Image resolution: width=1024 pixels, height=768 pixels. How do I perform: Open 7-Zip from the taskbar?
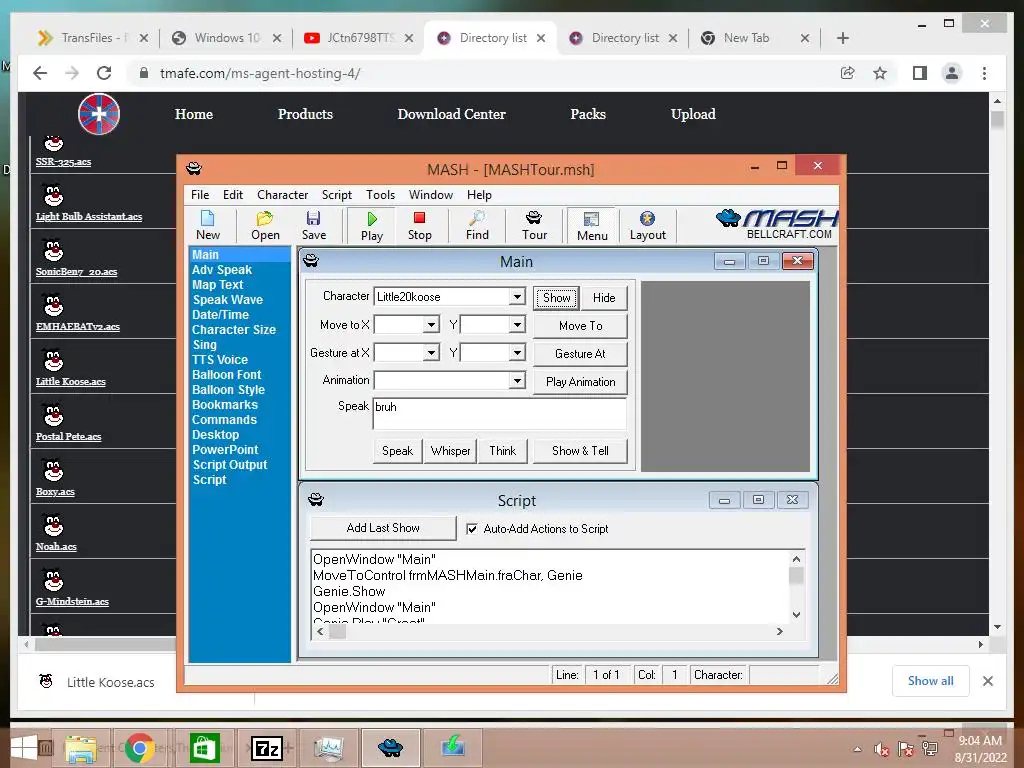(x=266, y=748)
